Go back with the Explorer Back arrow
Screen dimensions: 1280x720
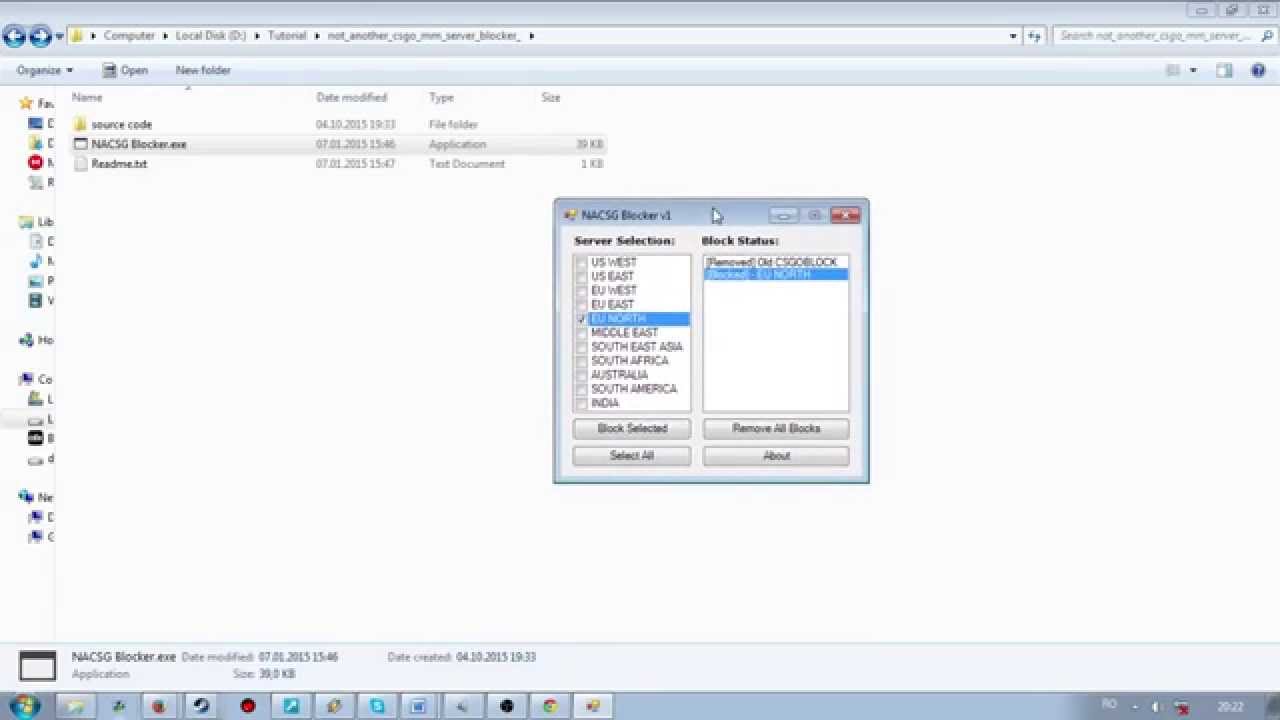14,37
